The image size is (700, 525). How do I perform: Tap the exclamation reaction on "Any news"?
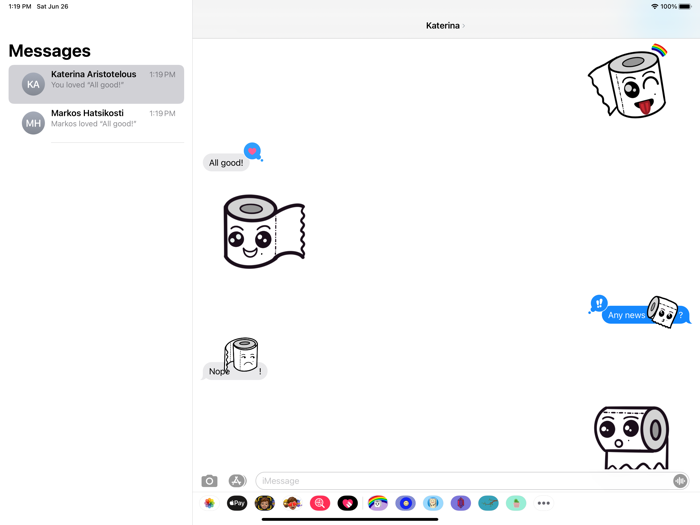tap(599, 303)
